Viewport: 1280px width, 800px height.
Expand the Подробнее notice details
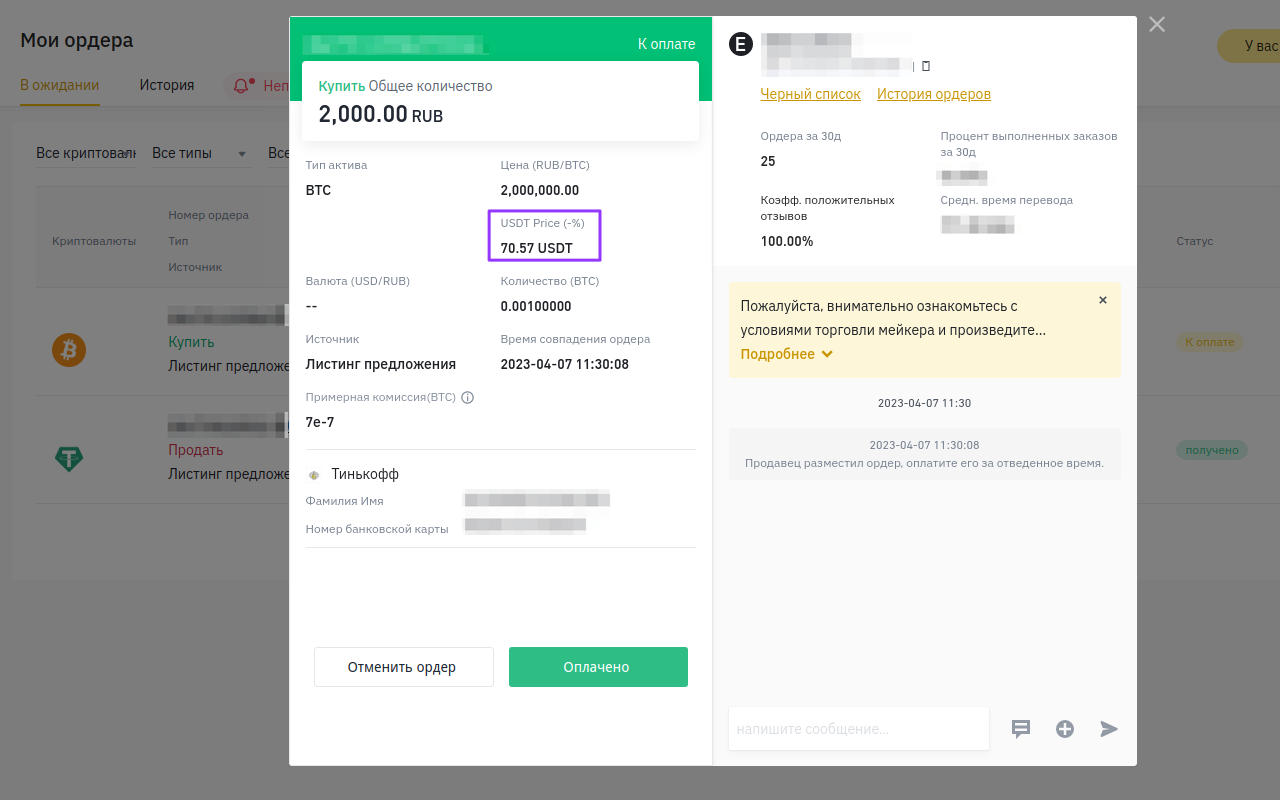point(786,354)
